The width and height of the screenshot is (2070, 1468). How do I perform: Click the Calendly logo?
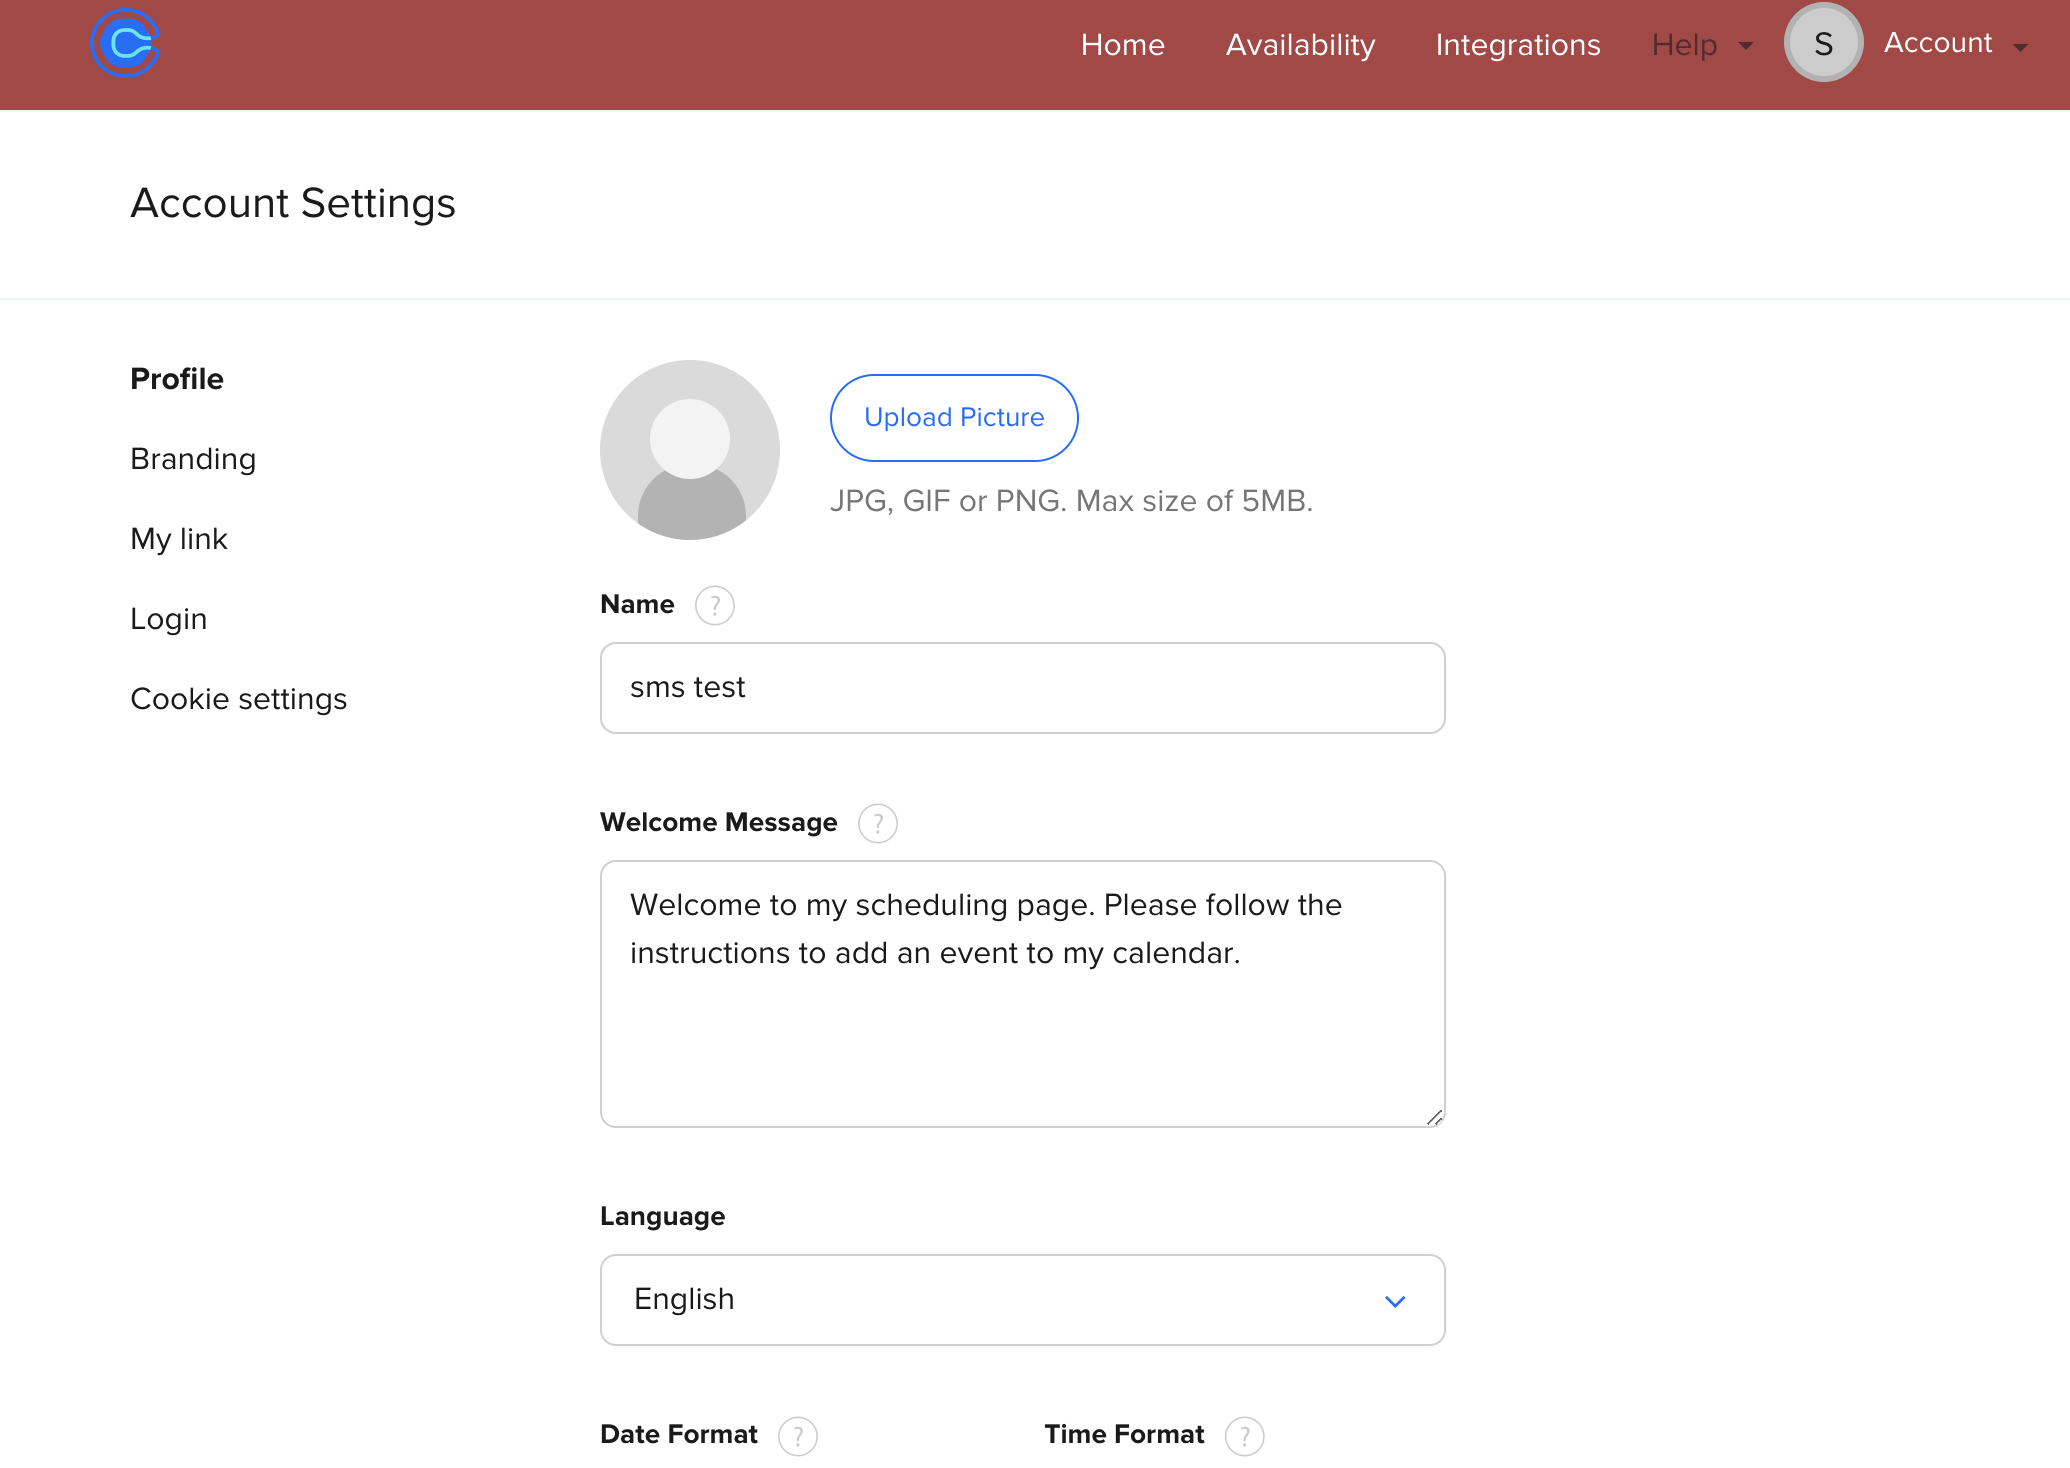pos(125,42)
